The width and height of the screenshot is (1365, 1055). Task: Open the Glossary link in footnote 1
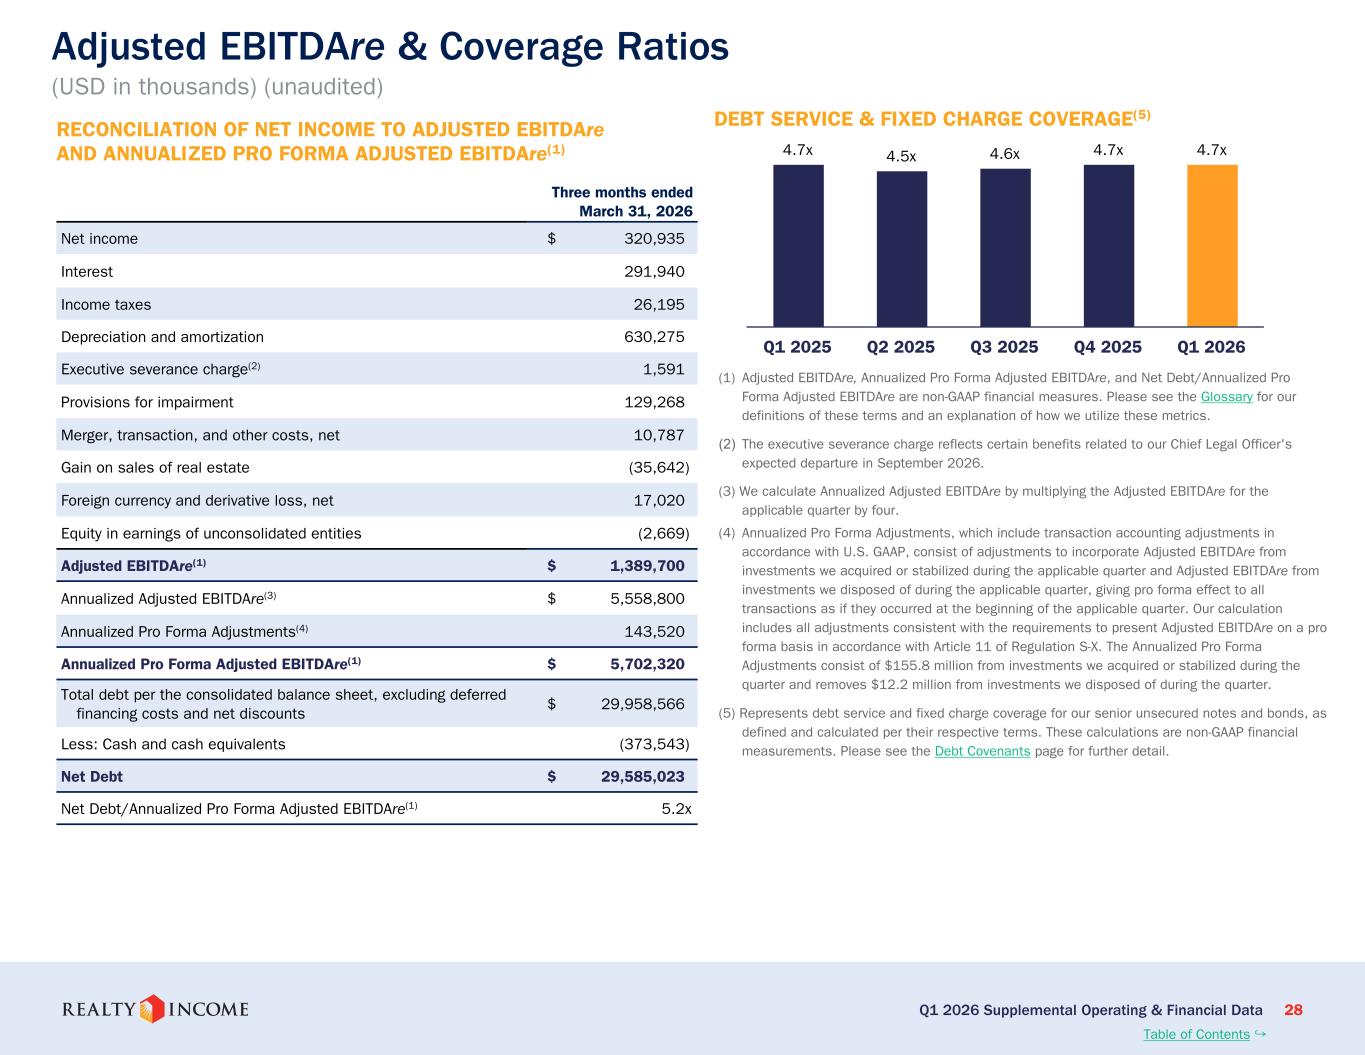tap(1226, 397)
